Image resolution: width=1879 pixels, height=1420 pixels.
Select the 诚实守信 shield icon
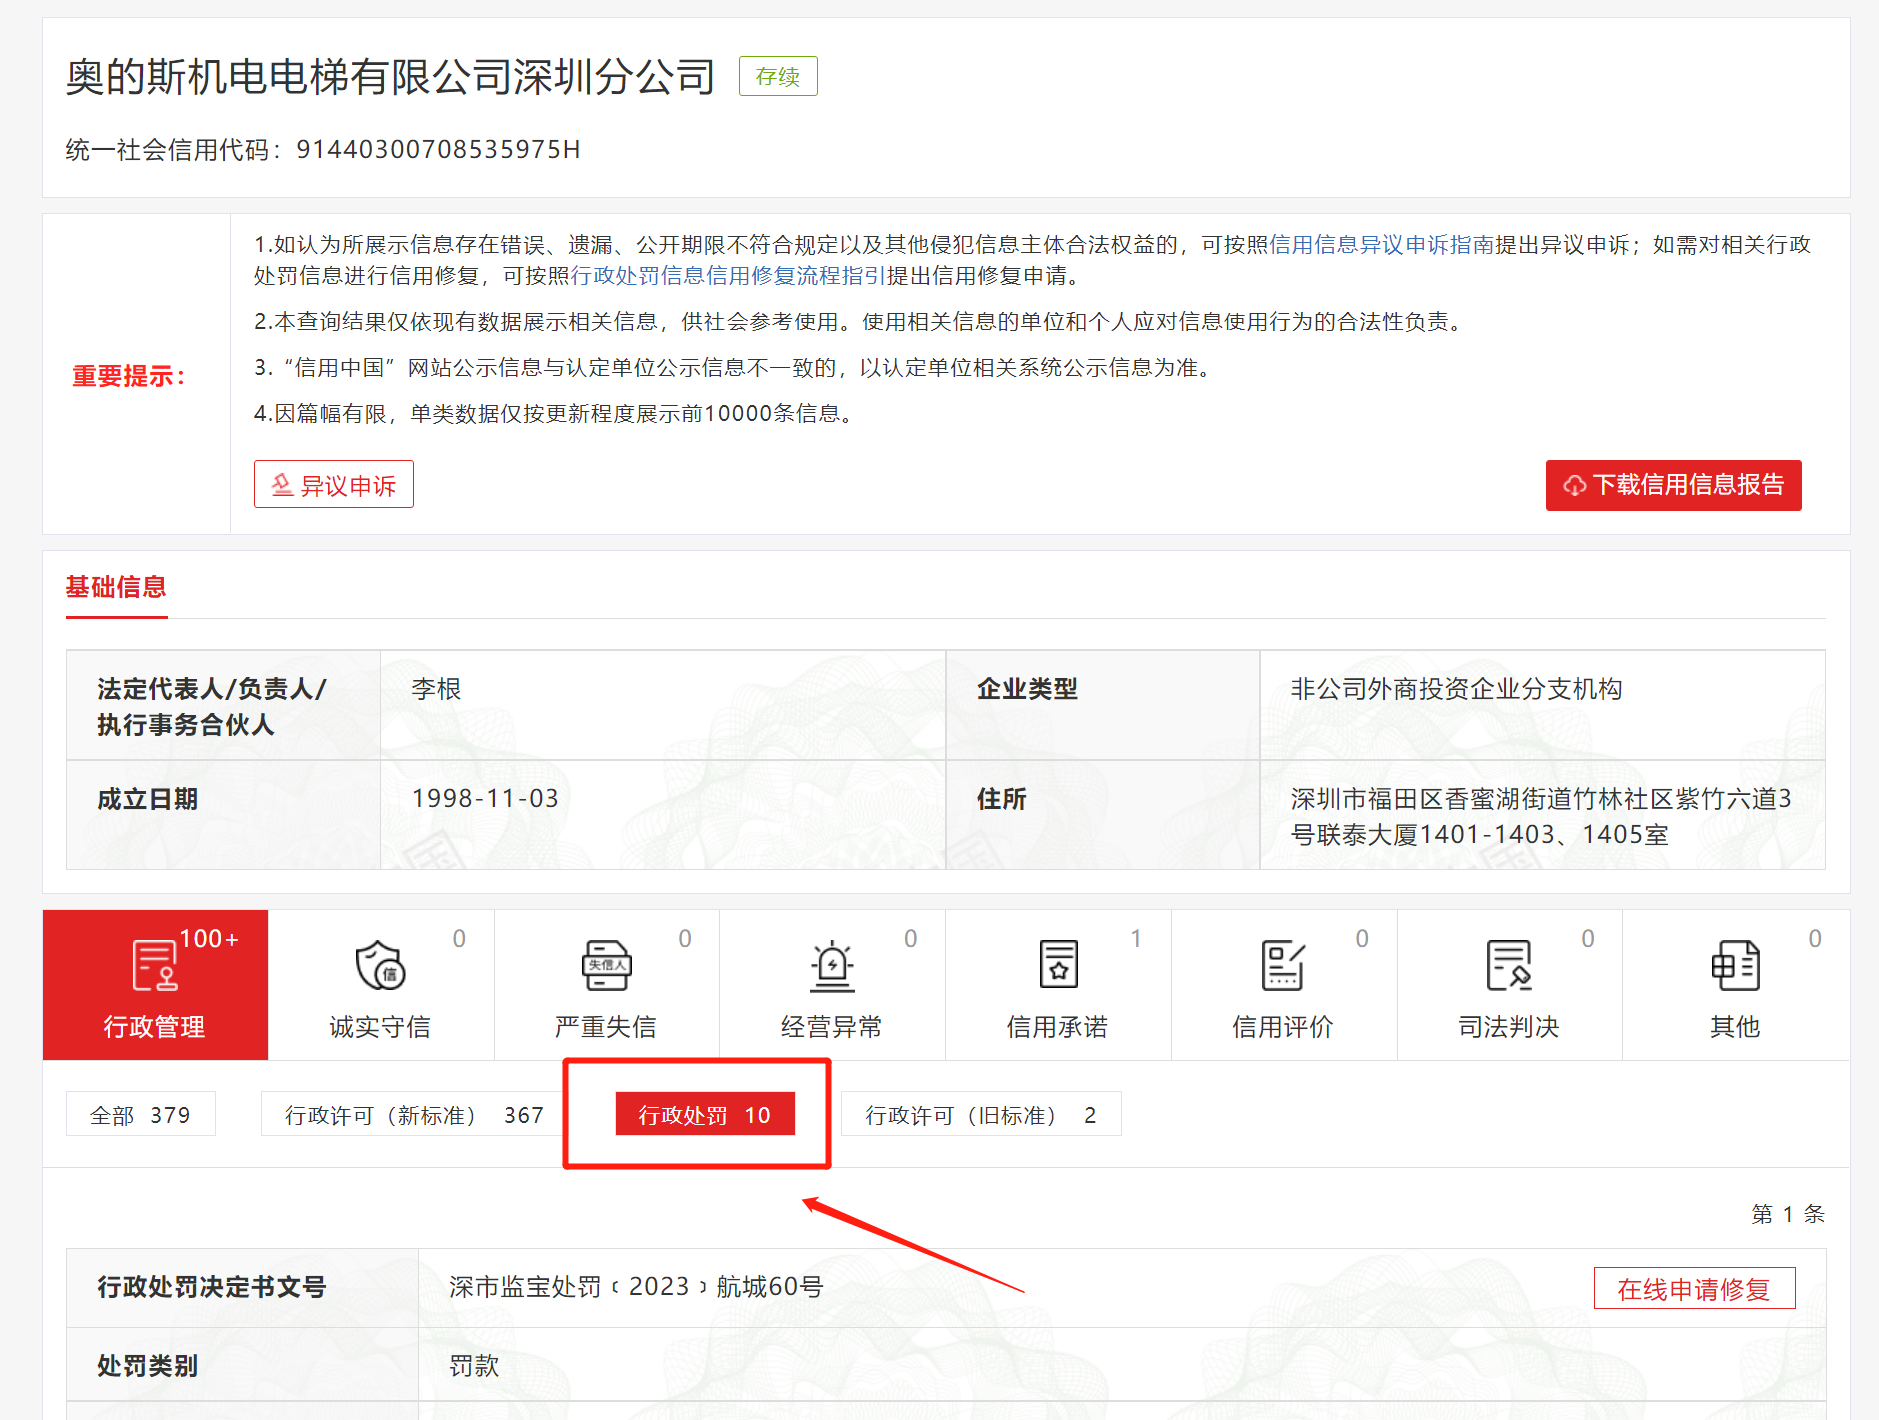[380, 966]
